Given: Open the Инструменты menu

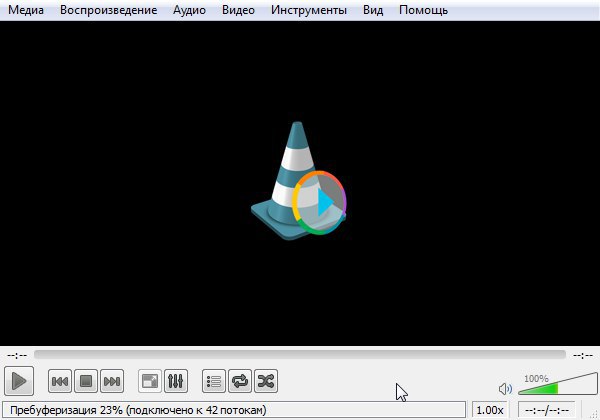Looking at the screenshot, I should 309,10.
